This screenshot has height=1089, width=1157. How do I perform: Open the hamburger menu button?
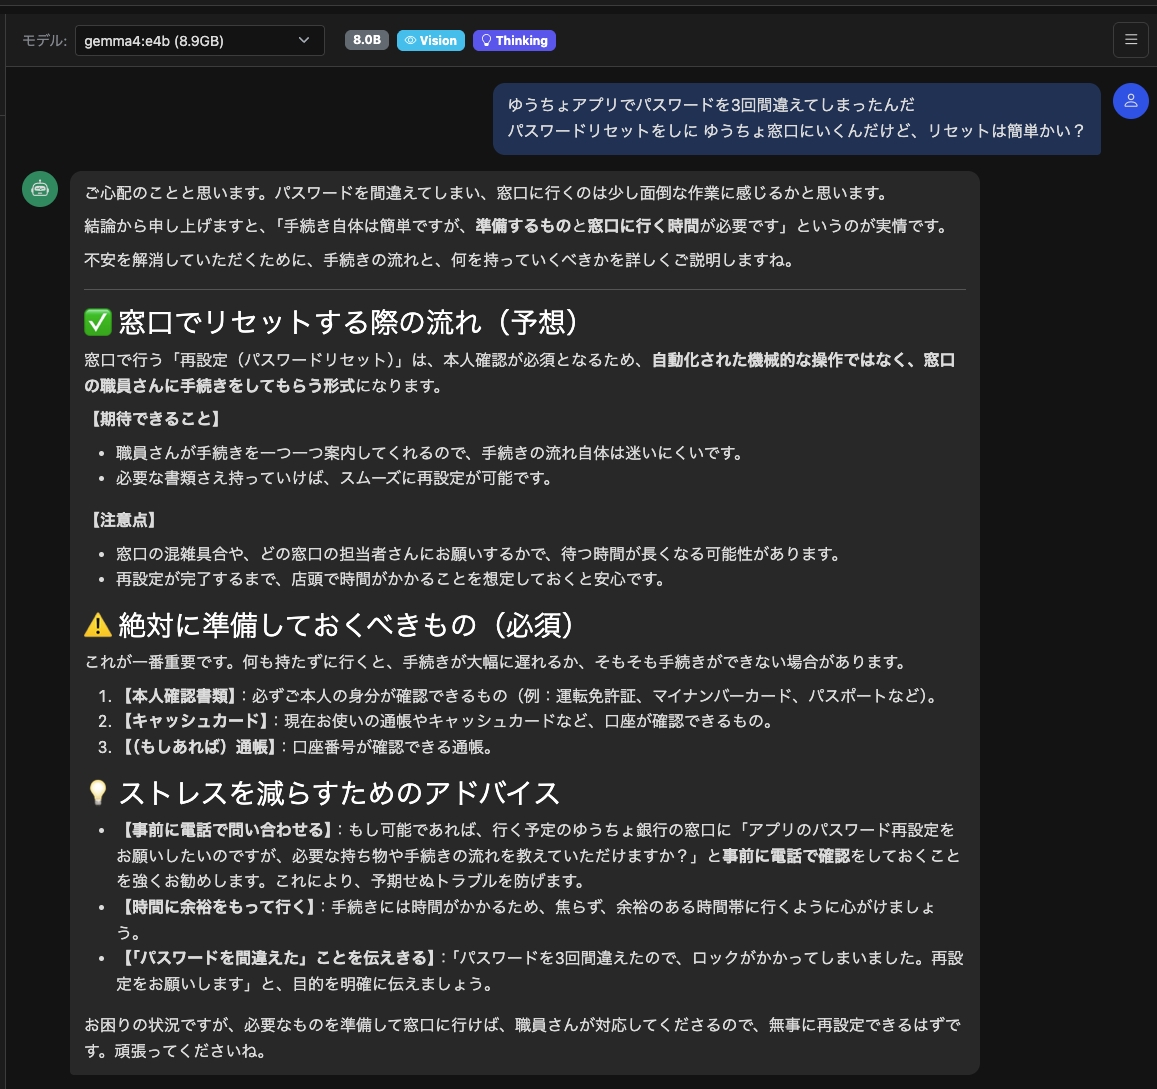click(1130, 40)
